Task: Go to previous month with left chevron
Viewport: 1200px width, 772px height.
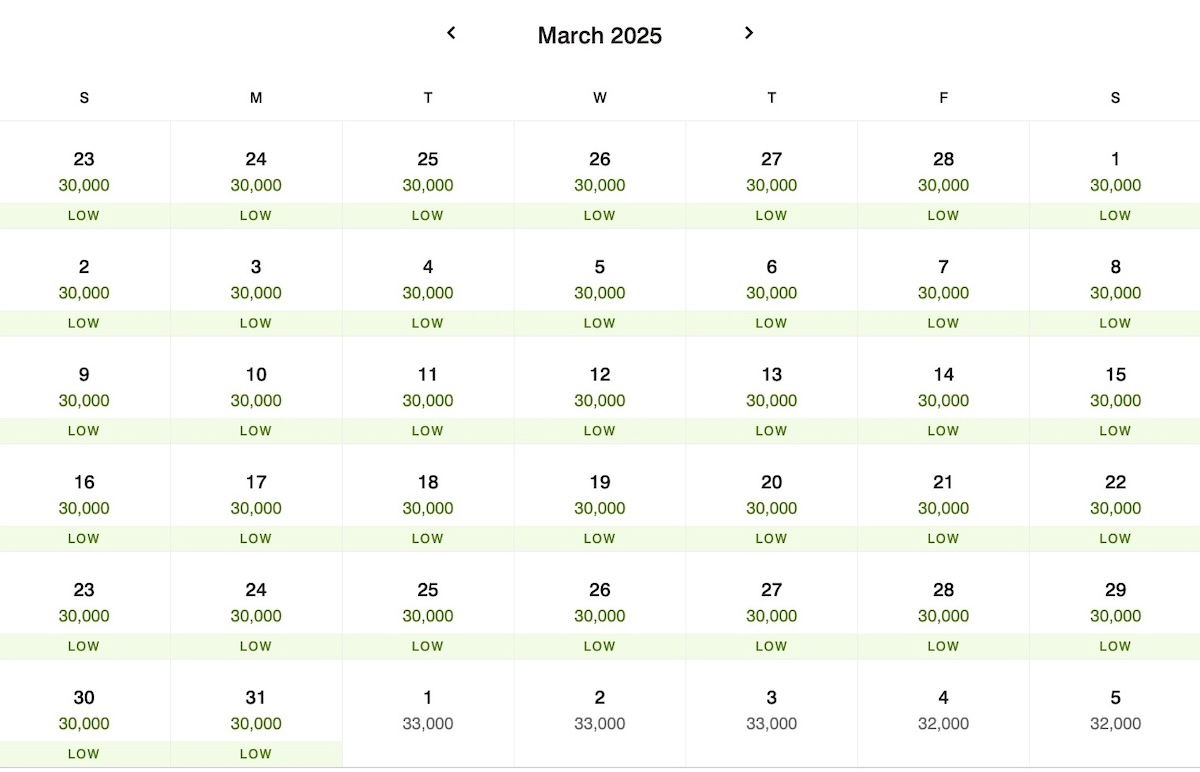Action: [451, 33]
